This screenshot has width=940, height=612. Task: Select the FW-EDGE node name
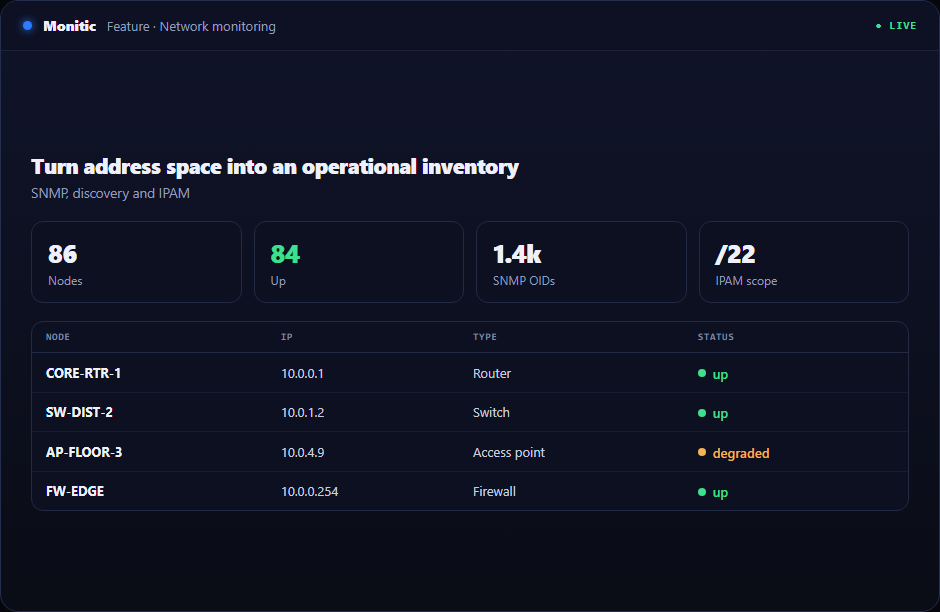tap(75, 492)
